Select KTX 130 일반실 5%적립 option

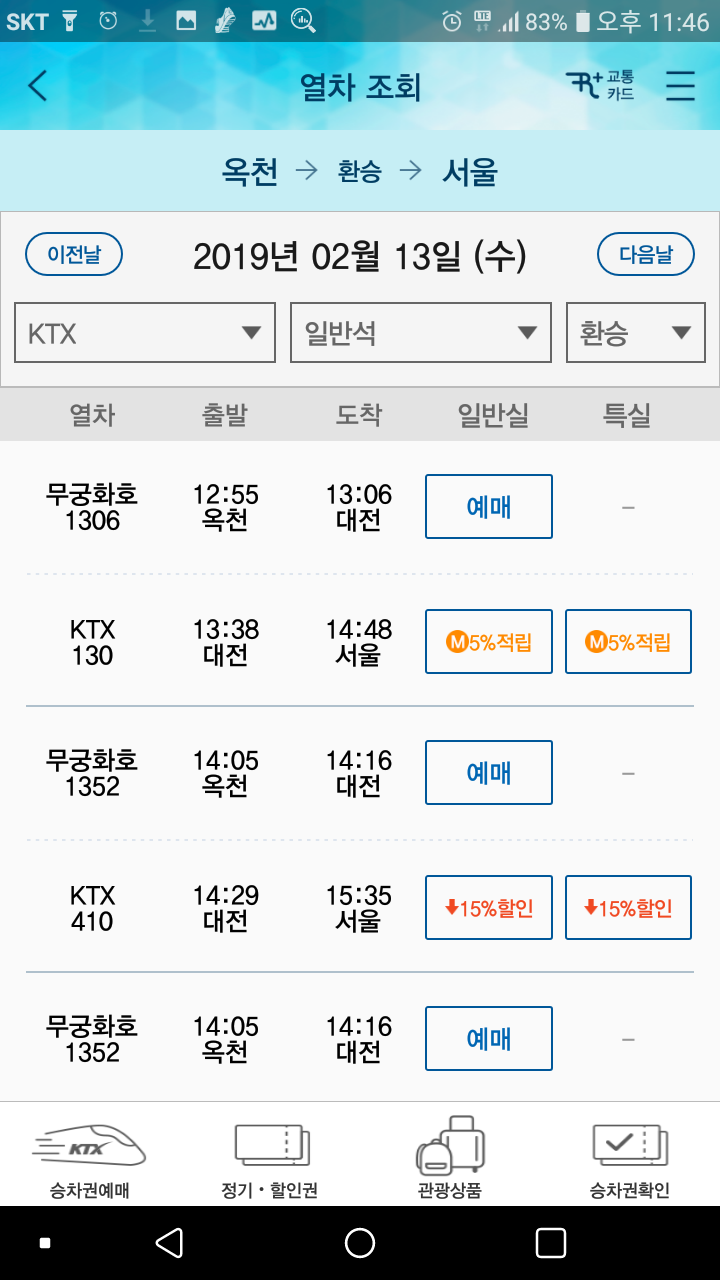click(x=489, y=641)
